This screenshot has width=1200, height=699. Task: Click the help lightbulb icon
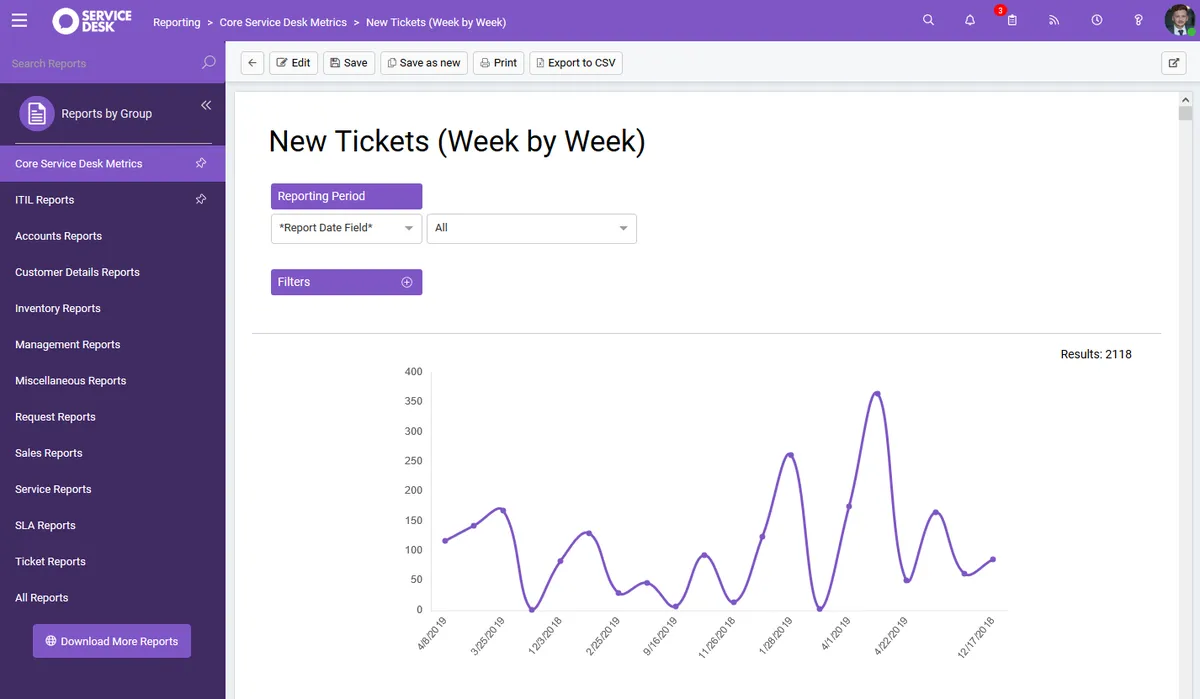(x=1138, y=20)
